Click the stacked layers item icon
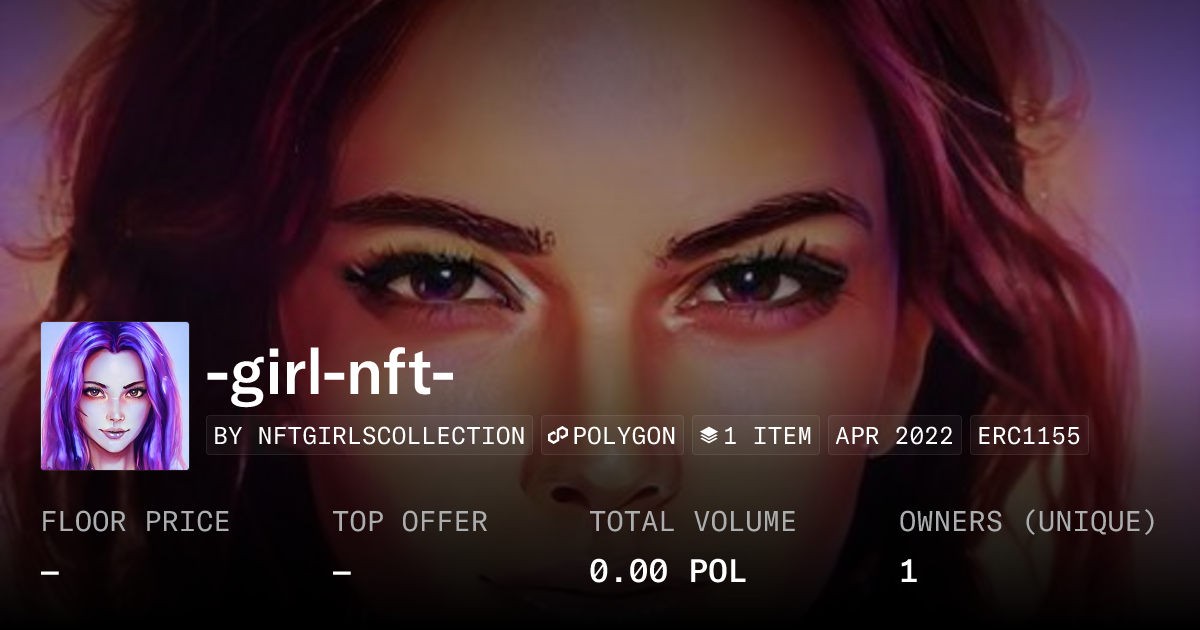 709,436
